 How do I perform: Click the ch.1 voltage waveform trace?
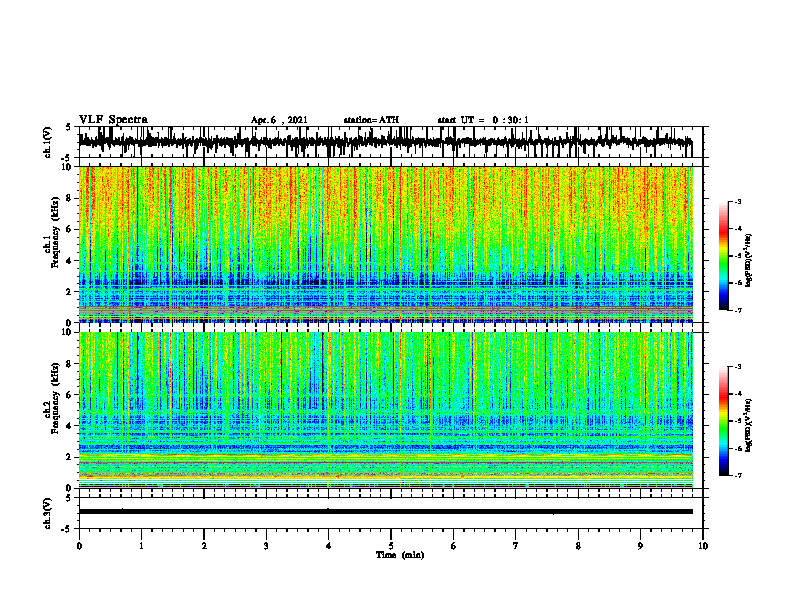coord(385,142)
